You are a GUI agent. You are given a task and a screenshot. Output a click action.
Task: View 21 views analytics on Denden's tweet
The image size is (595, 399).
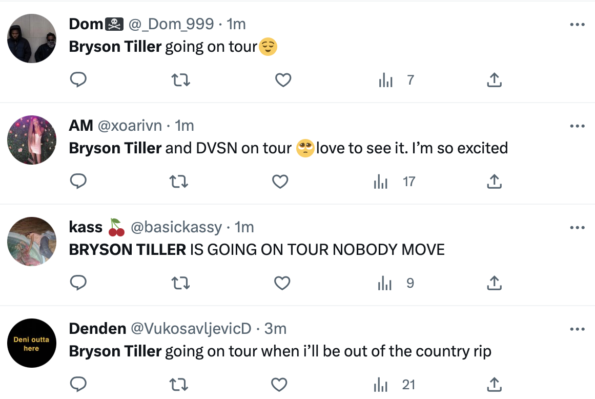pos(395,385)
